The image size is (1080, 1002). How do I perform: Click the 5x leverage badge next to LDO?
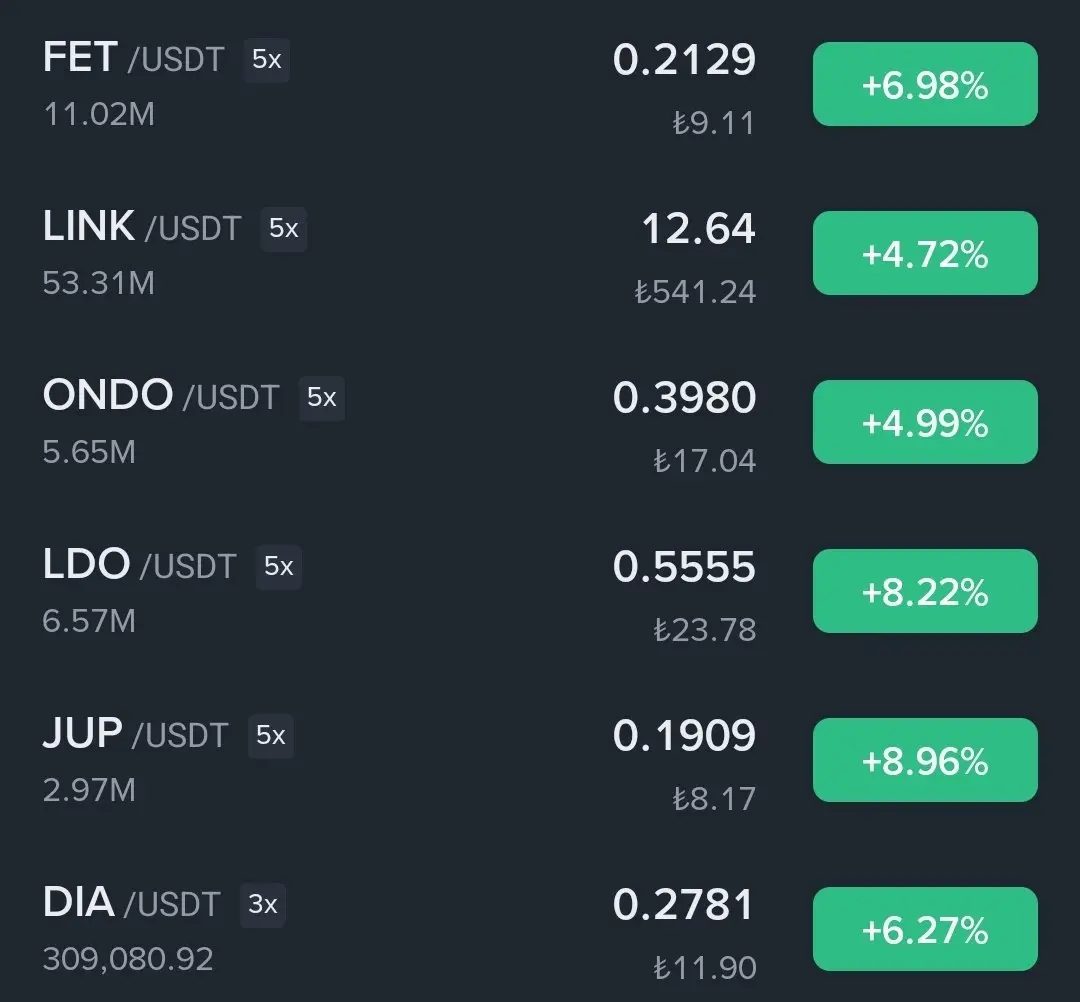click(x=279, y=567)
